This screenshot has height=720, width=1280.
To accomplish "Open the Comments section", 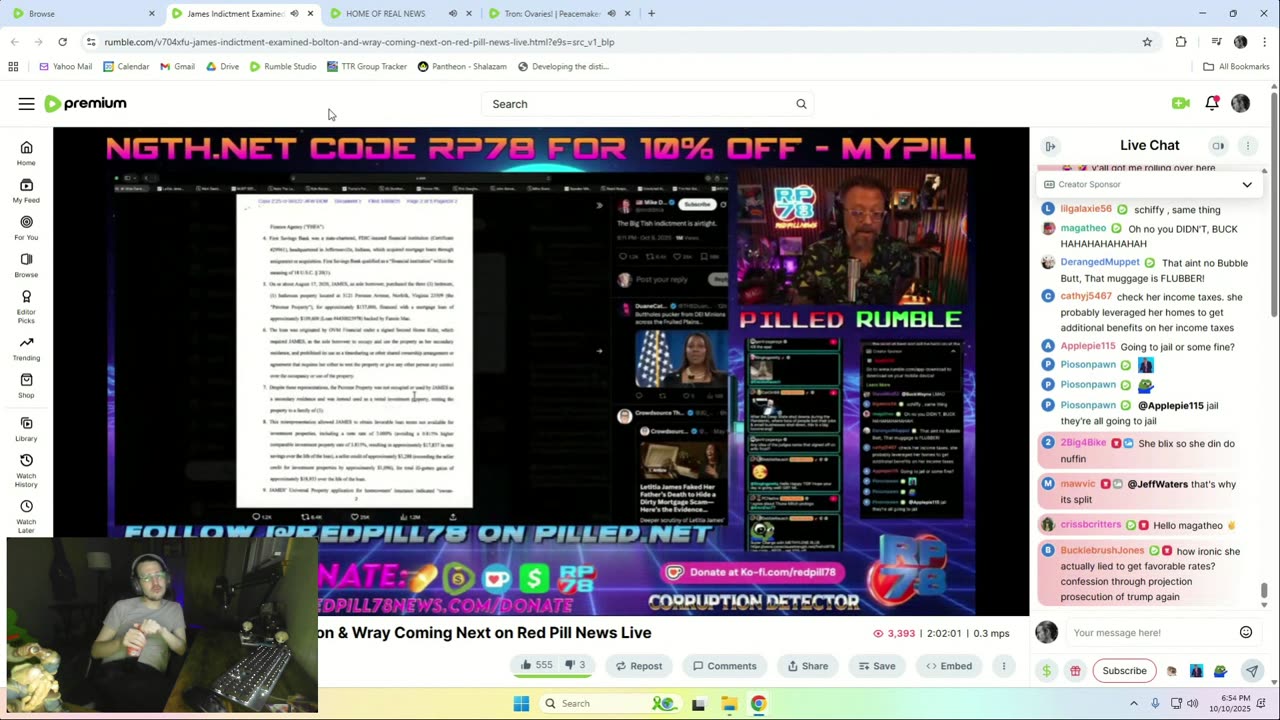I will (725, 666).
